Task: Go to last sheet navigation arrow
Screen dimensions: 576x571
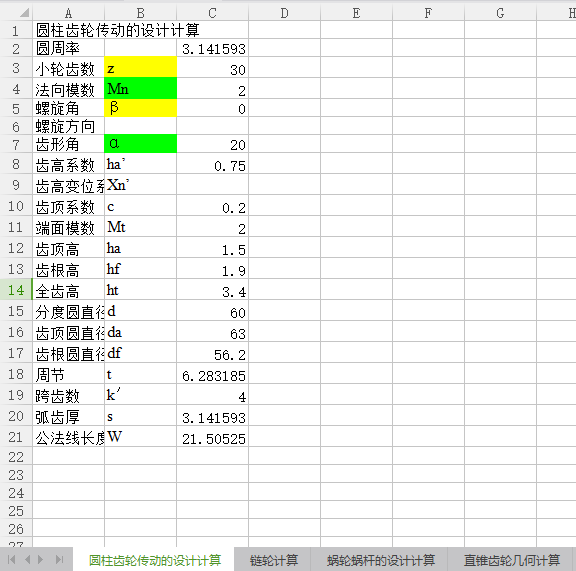Action: (59, 560)
